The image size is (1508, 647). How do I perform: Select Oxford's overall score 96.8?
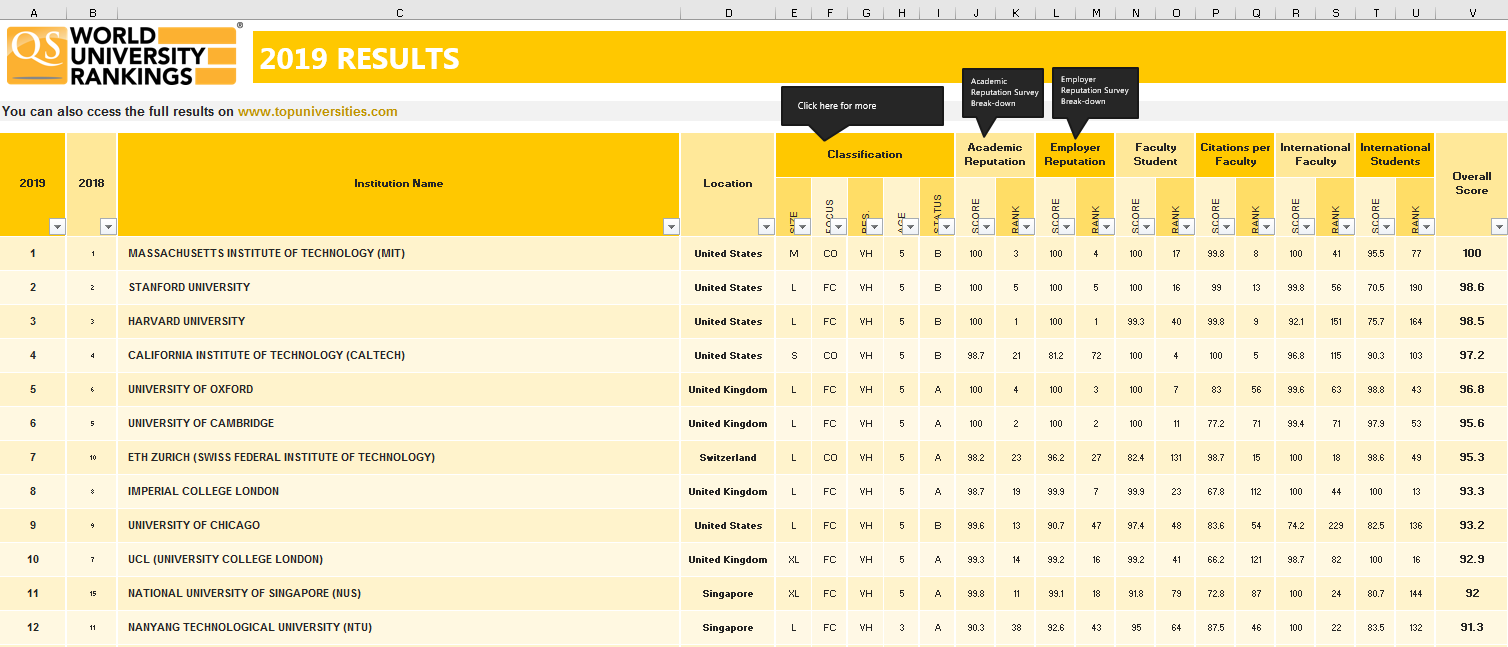1472,390
